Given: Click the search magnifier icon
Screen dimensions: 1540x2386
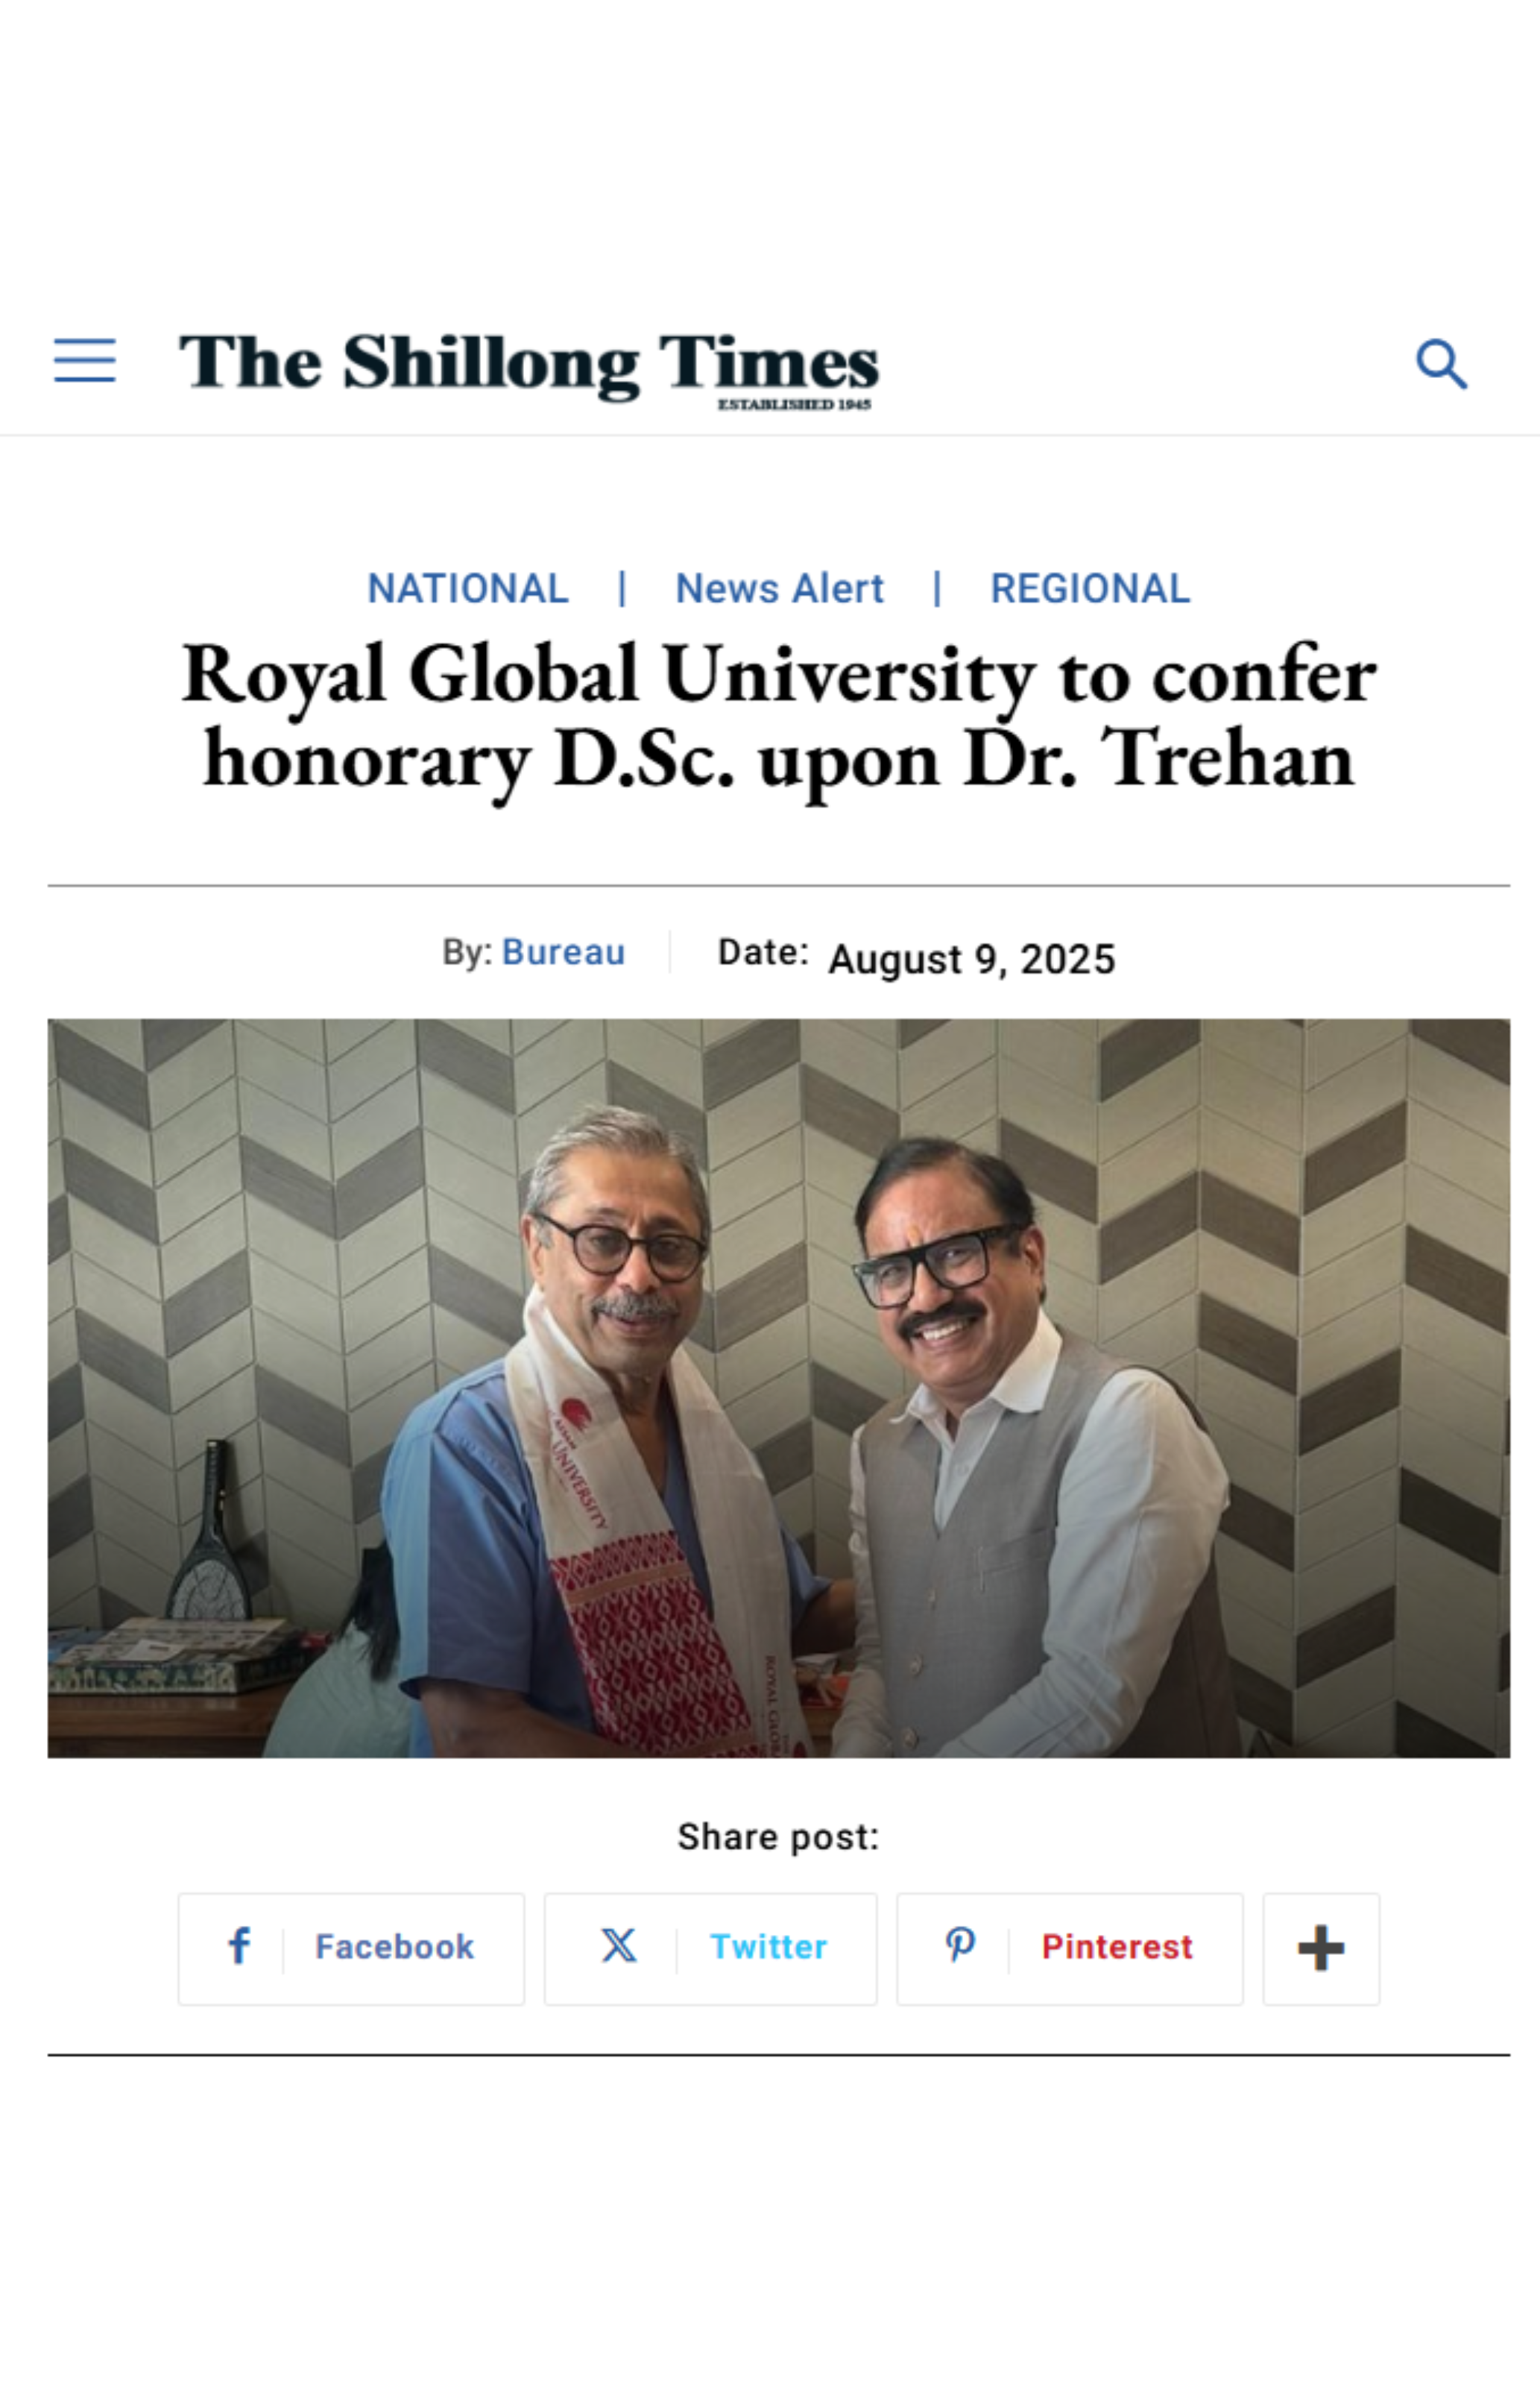Looking at the screenshot, I should click(1441, 363).
